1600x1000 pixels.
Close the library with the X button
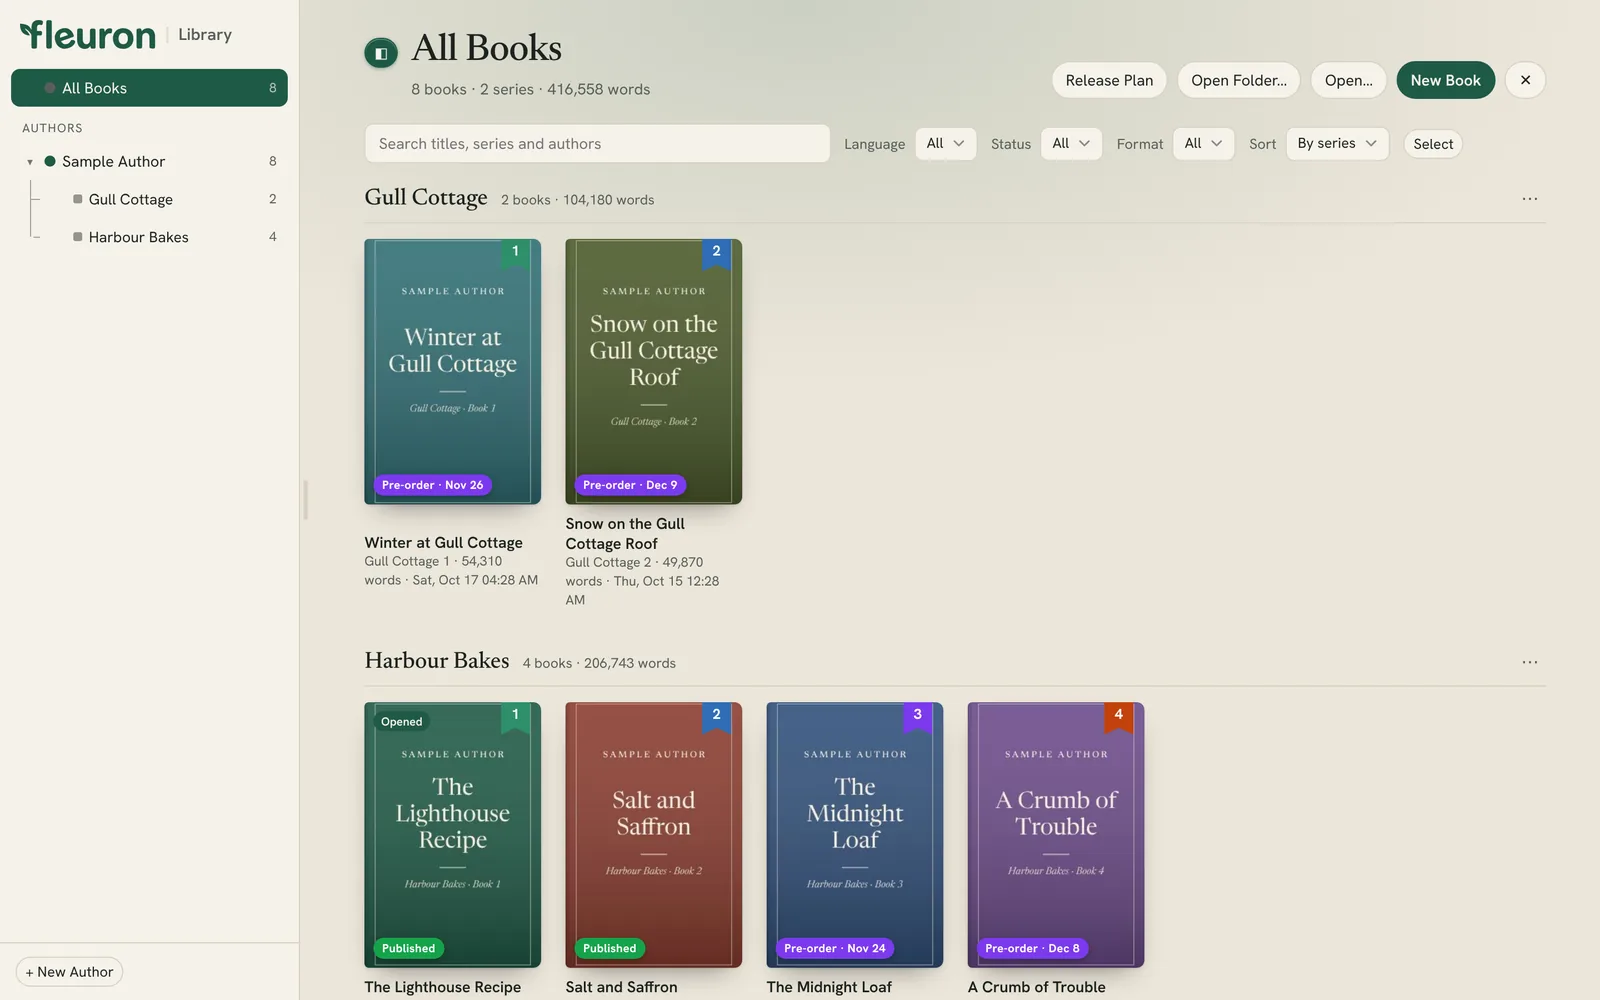coord(1525,80)
